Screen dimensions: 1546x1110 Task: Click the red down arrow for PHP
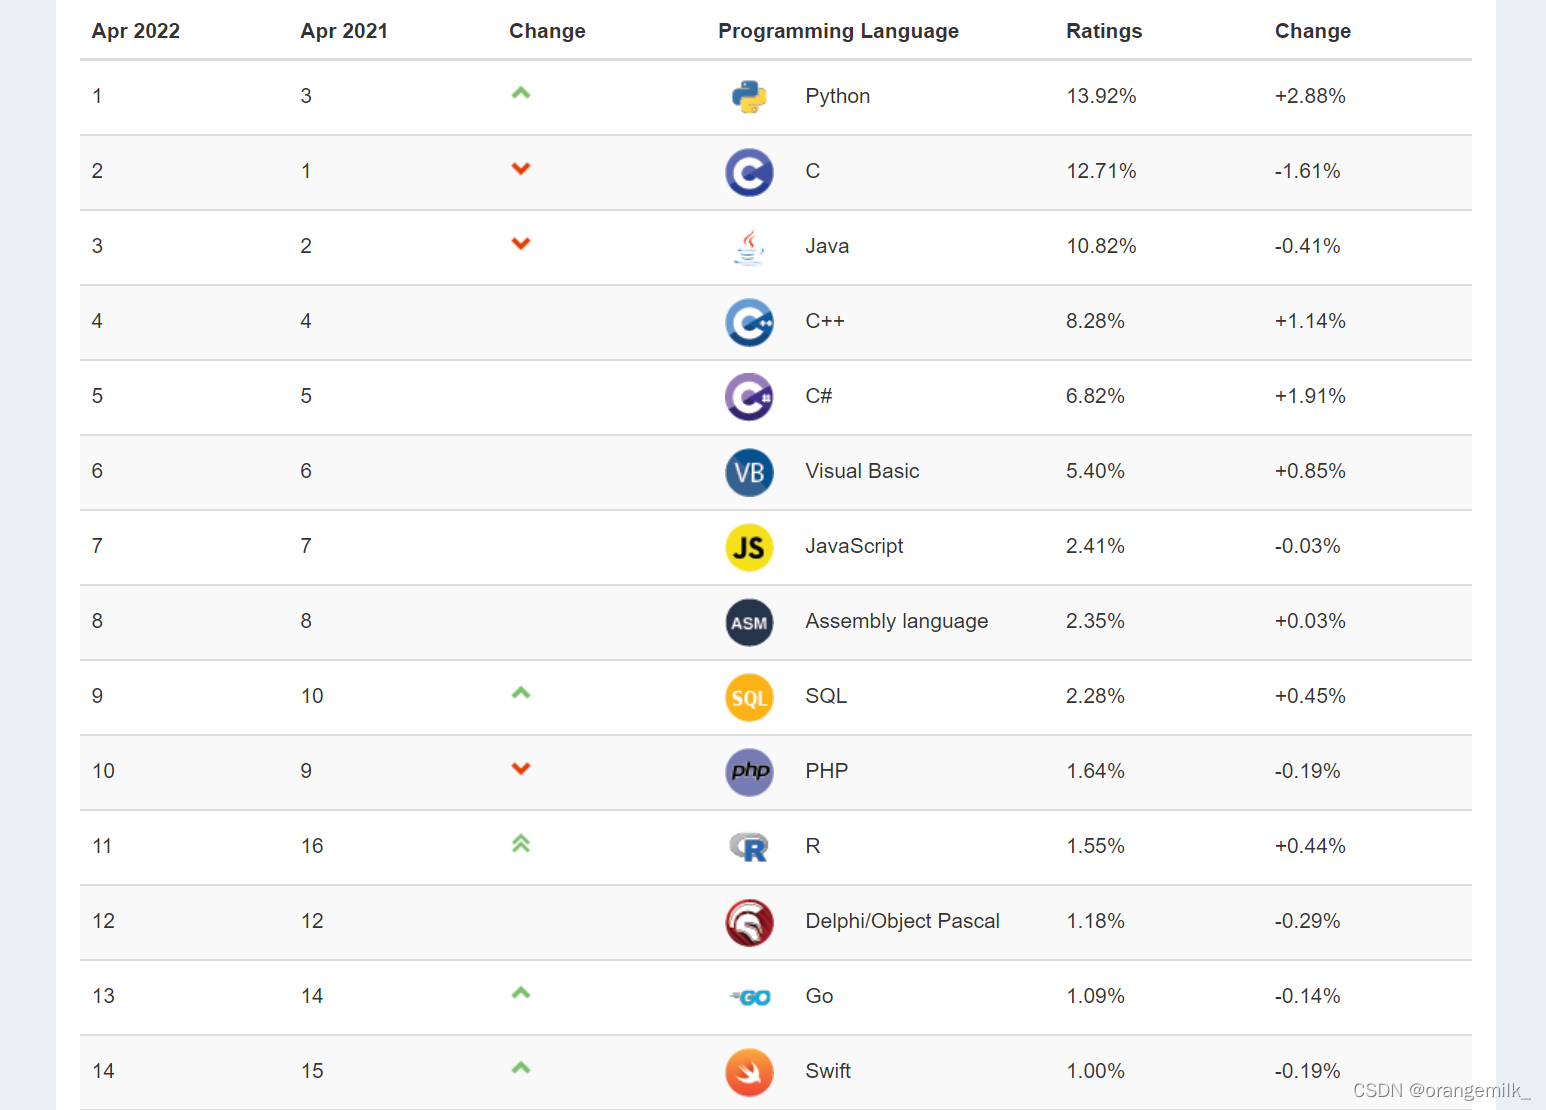coord(521,769)
